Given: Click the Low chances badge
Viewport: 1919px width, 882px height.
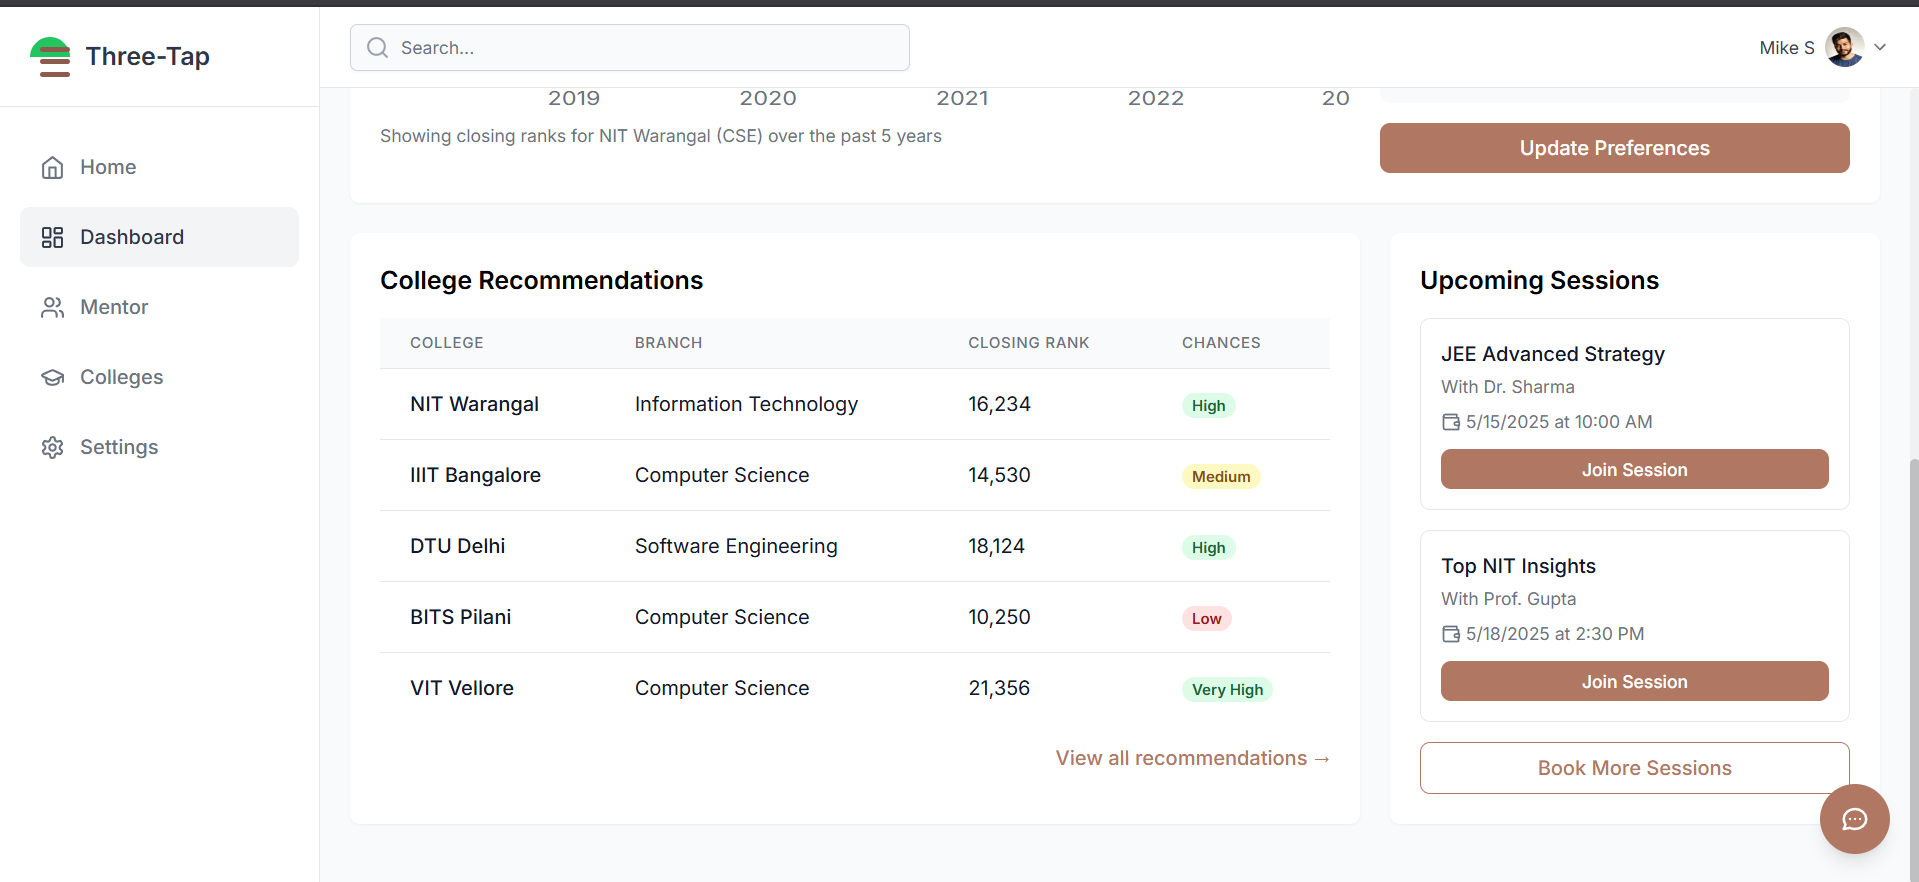Looking at the screenshot, I should pyautogui.click(x=1206, y=618).
